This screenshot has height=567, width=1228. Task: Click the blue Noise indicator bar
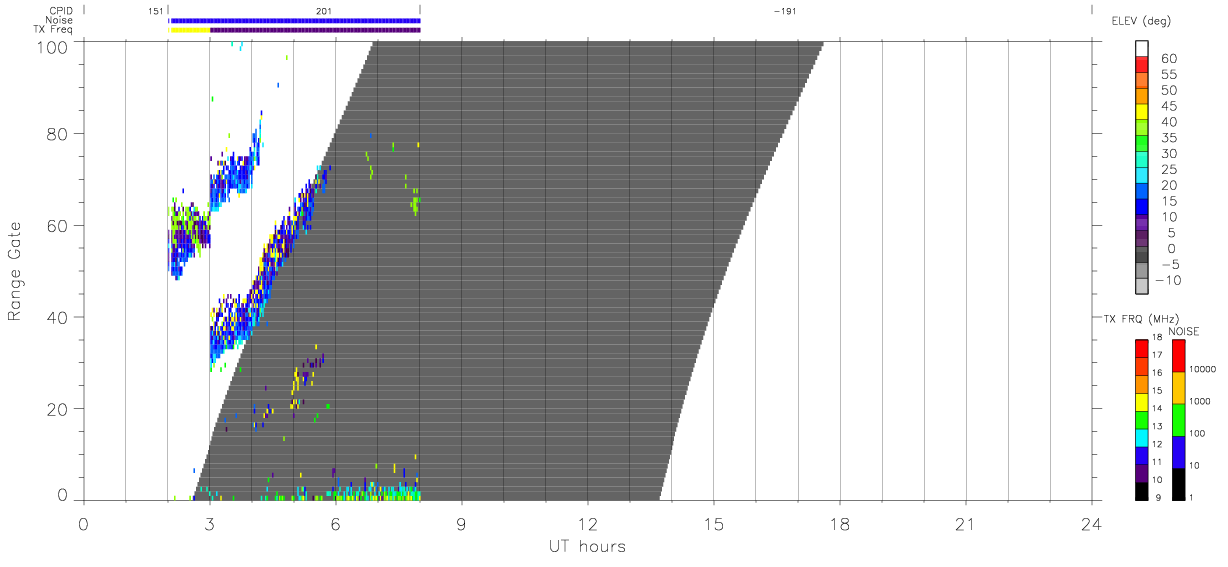[x=295, y=20]
